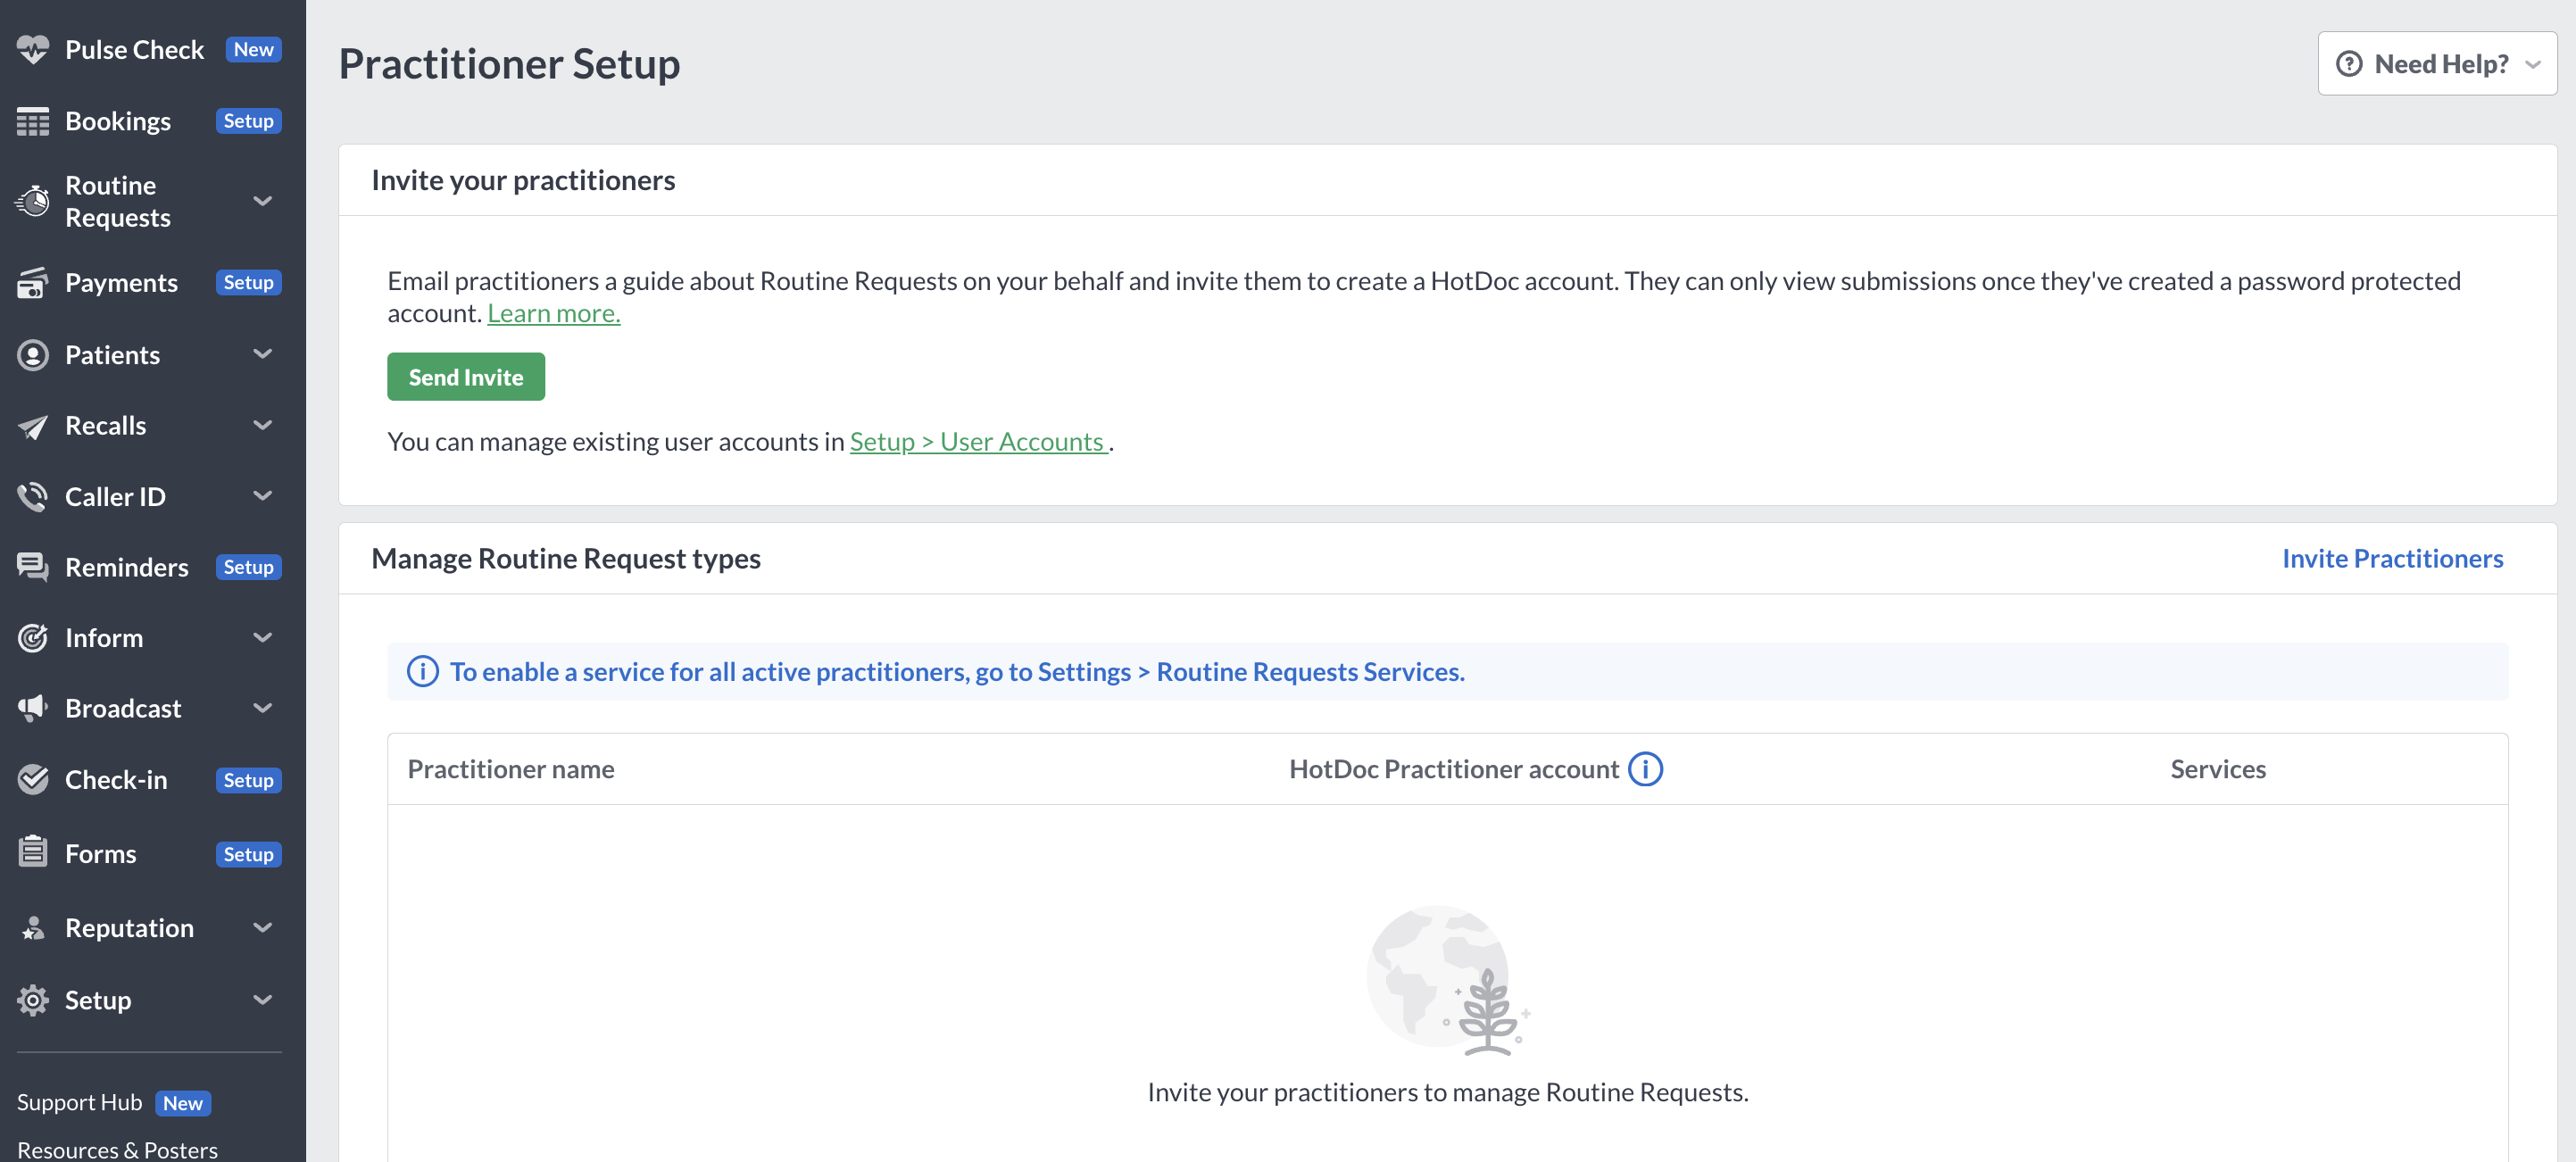
Task: Click the Services column header
Action: pyautogui.click(x=2218, y=769)
